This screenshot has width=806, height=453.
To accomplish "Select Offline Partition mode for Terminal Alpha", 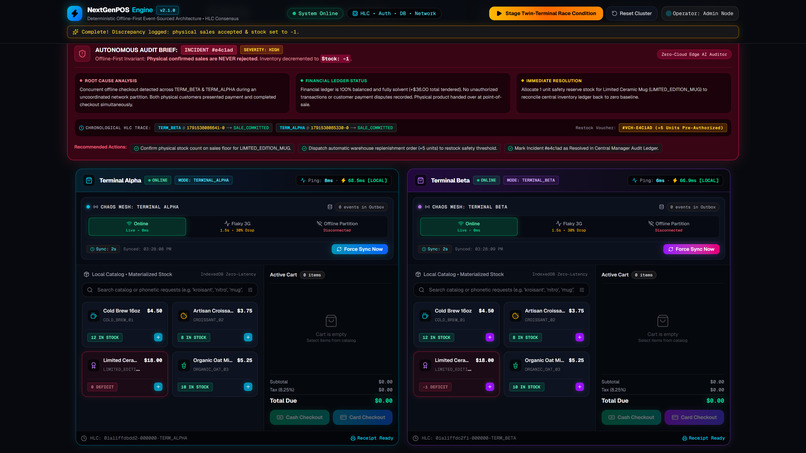I will 337,227.
